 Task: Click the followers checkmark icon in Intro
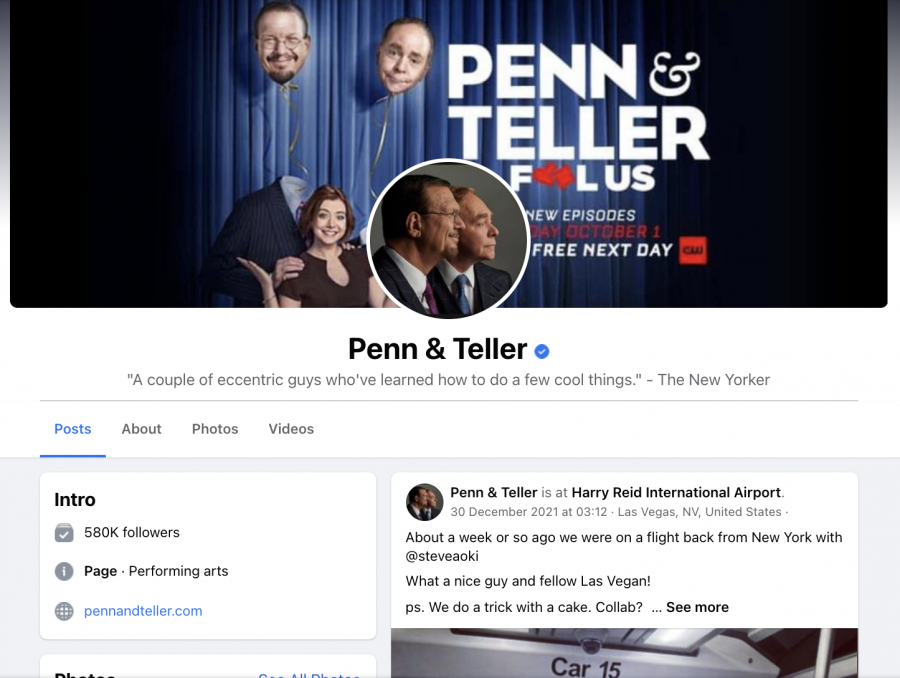tap(64, 533)
